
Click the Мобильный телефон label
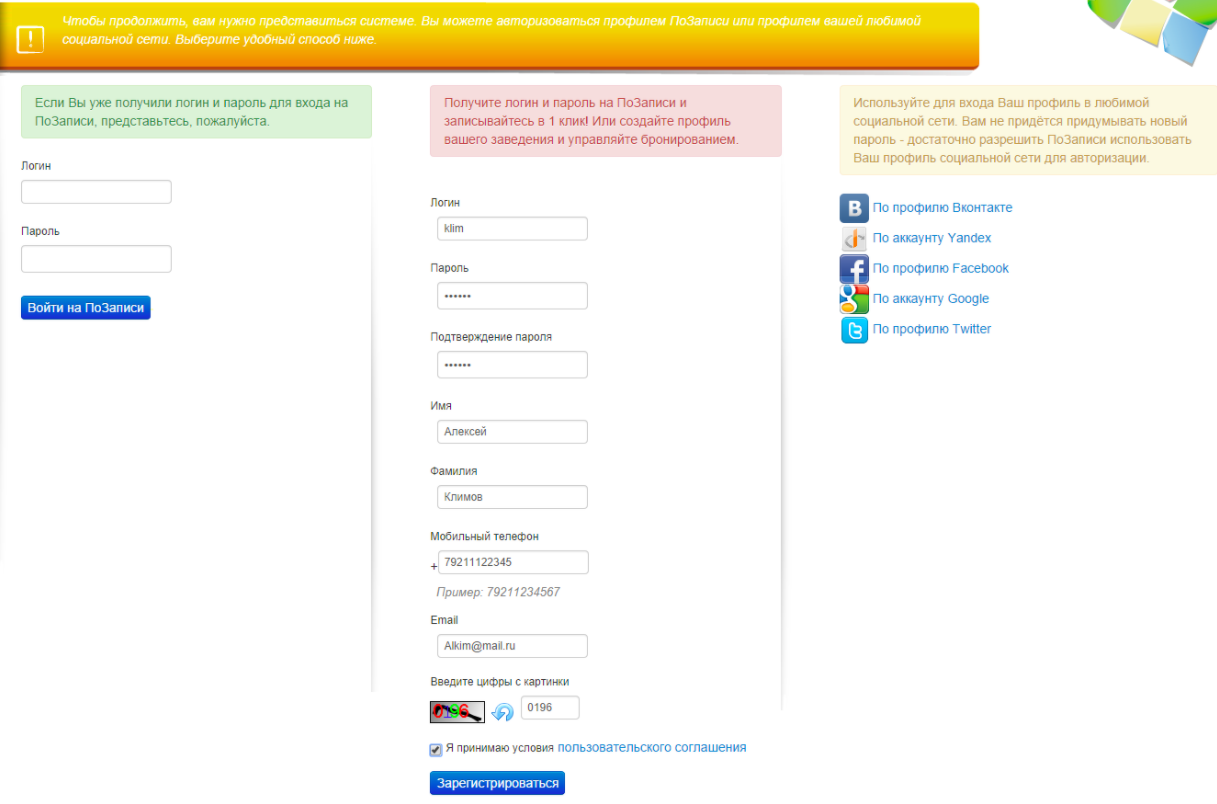tap(484, 537)
